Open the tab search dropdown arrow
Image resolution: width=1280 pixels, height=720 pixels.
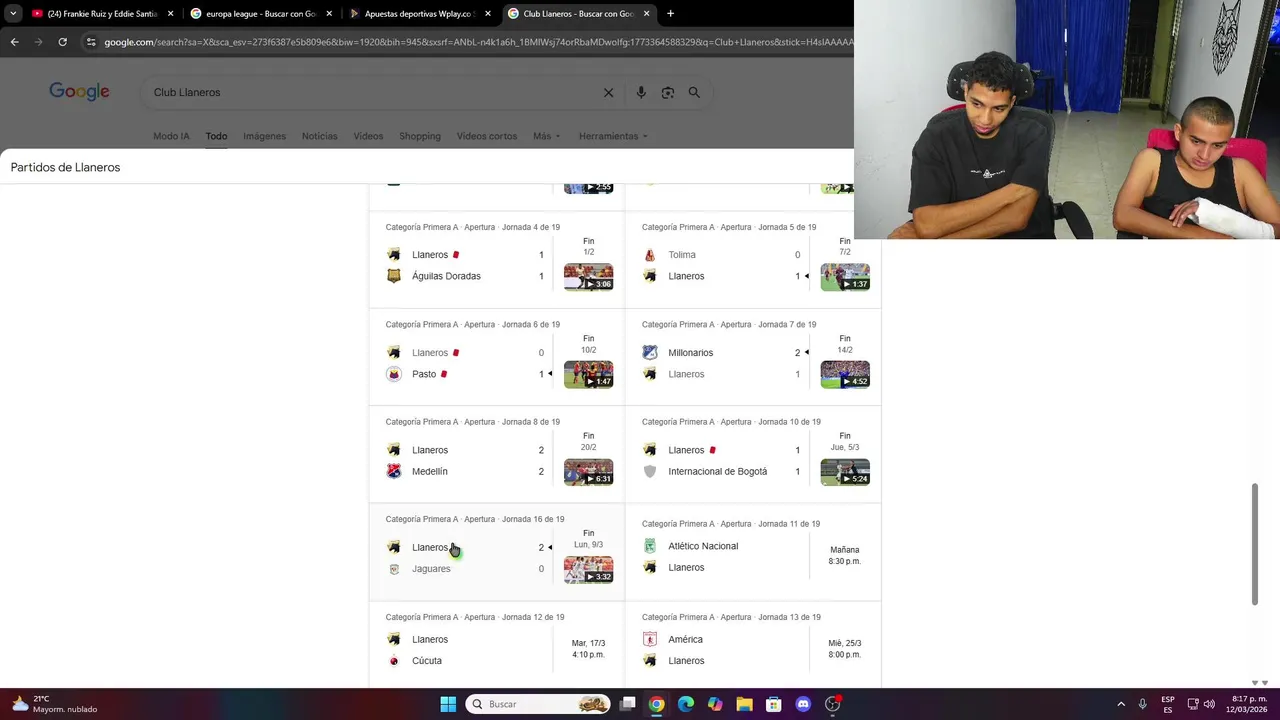(x=13, y=14)
